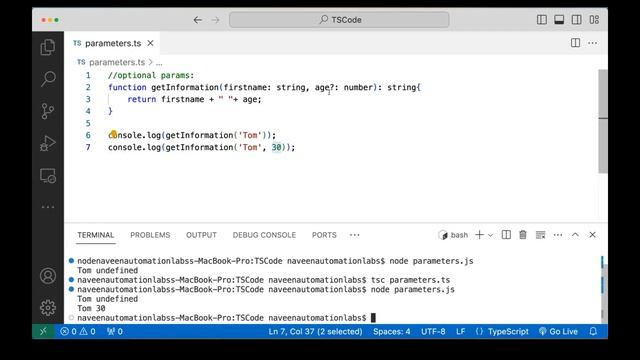
Task: Open the Customize Layout control
Action: coord(594,20)
